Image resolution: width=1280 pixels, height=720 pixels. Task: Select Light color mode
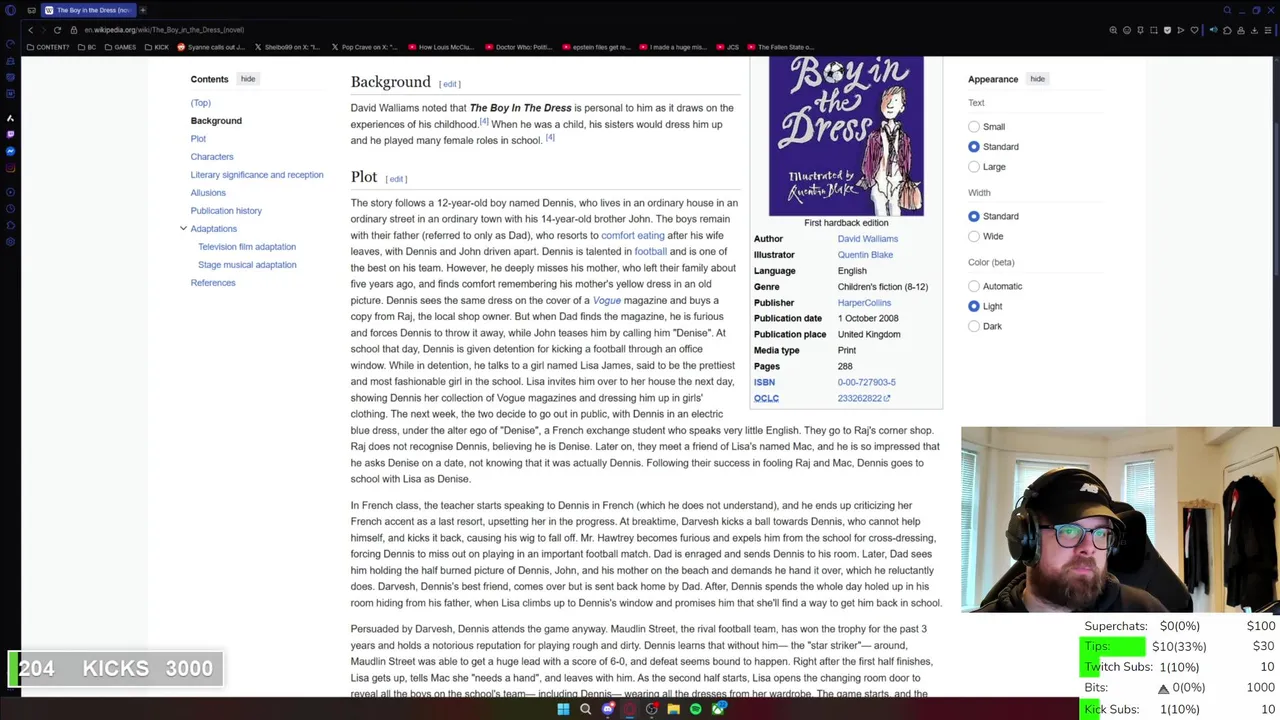(974, 306)
